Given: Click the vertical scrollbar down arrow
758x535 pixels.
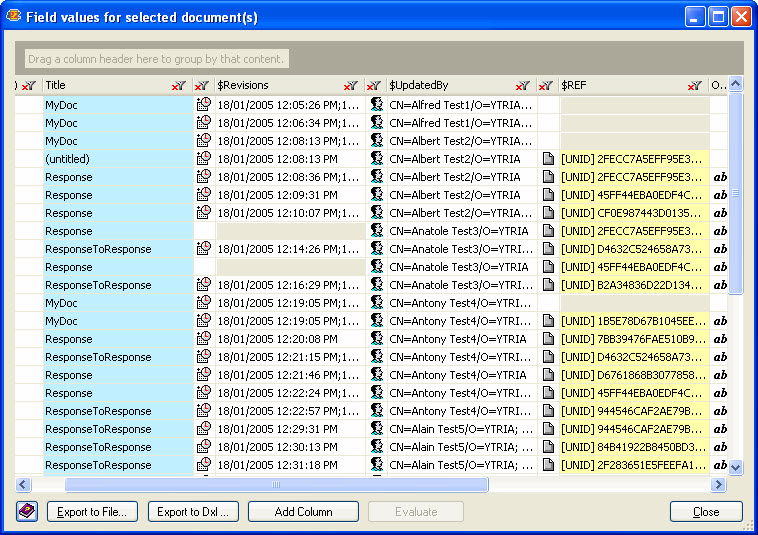Looking at the screenshot, I should coord(736,467).
